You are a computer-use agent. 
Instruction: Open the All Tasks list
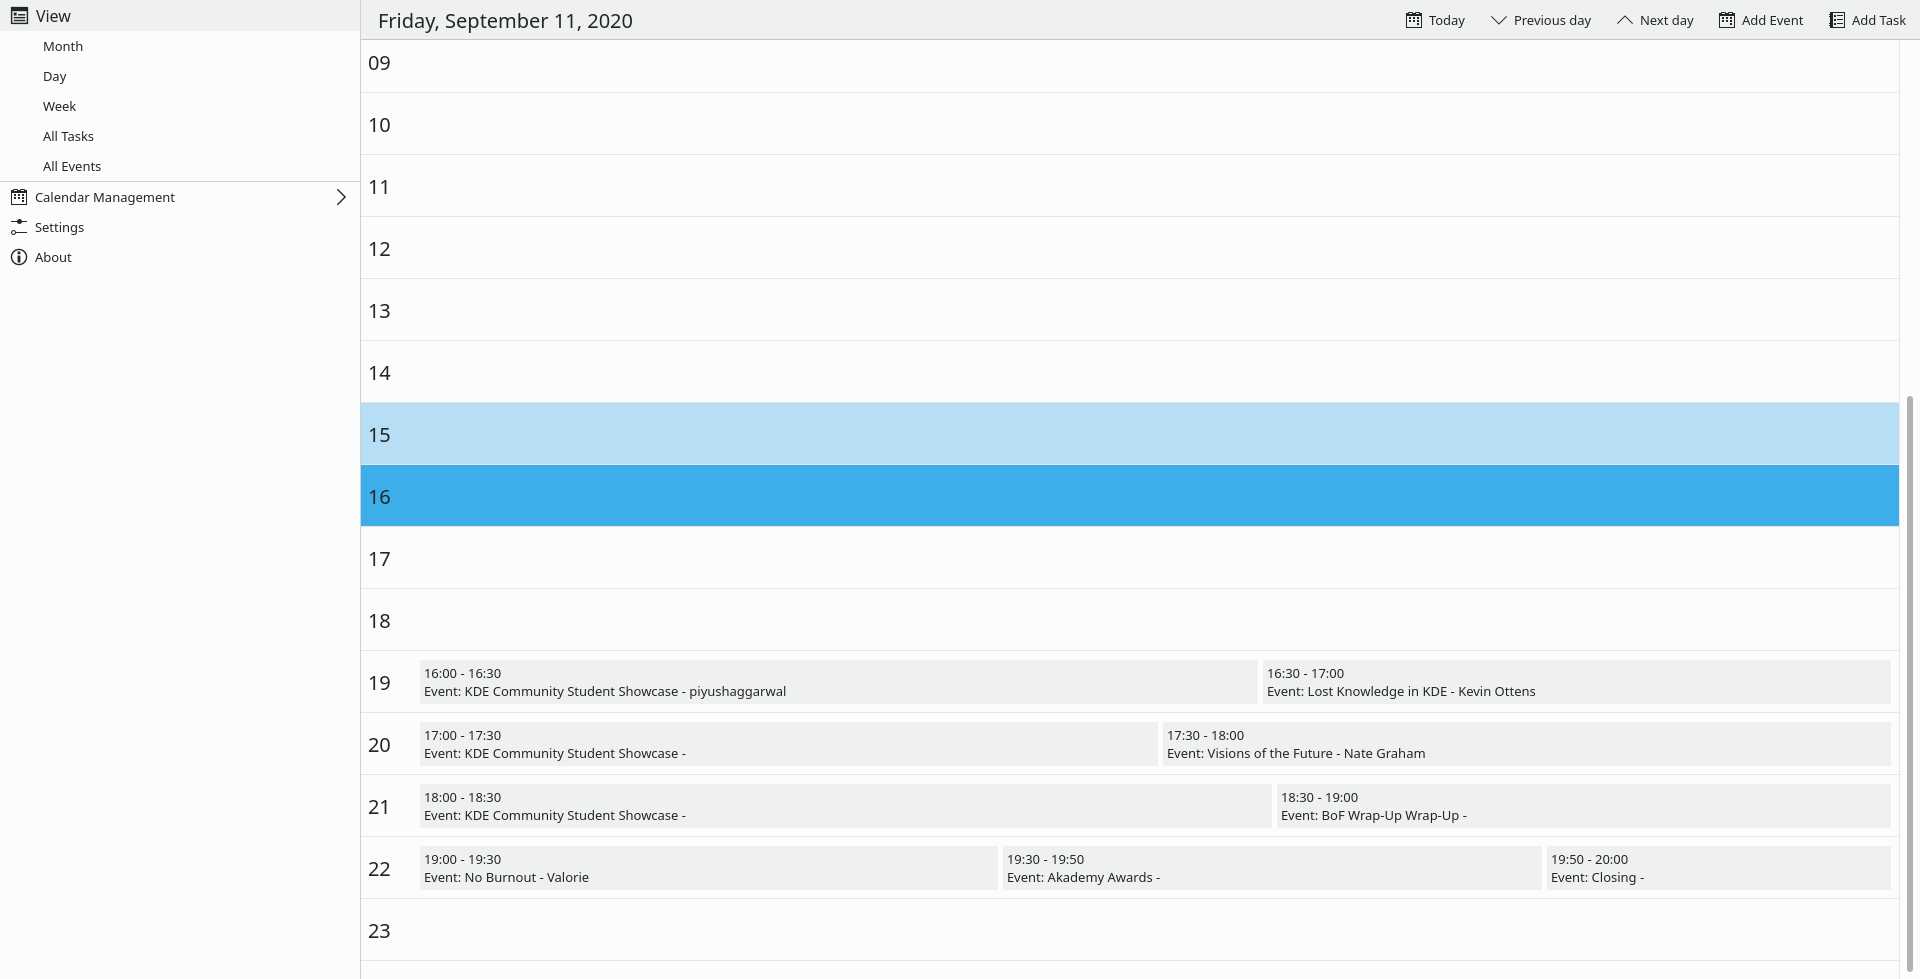click(68, 136)
